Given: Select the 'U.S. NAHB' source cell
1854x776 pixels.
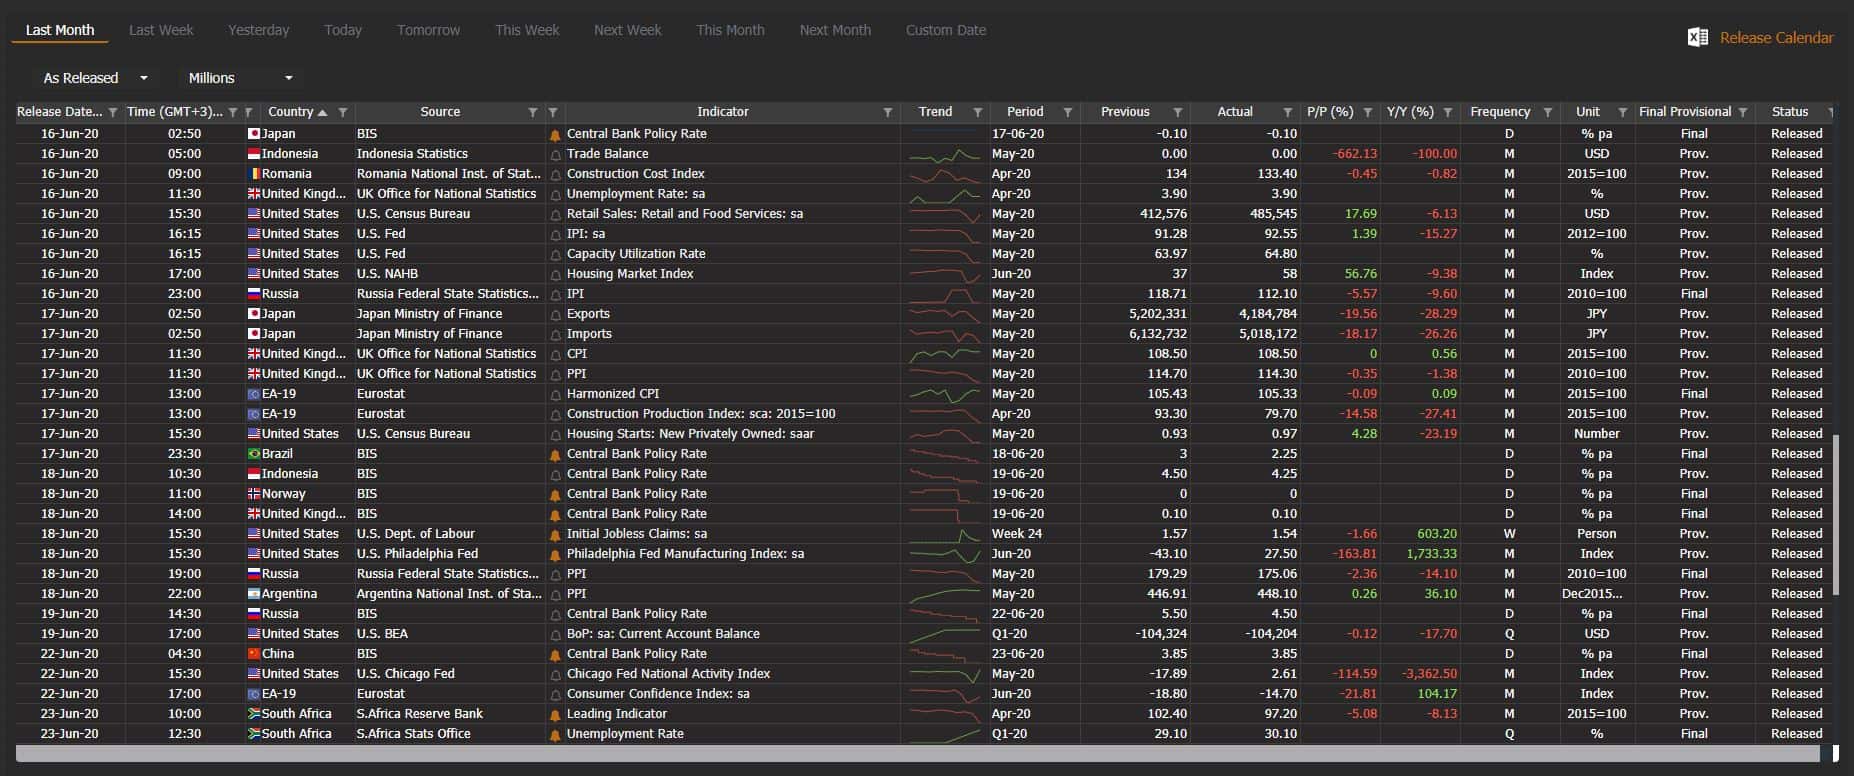Looking at the screenshot, I should 387,274.
